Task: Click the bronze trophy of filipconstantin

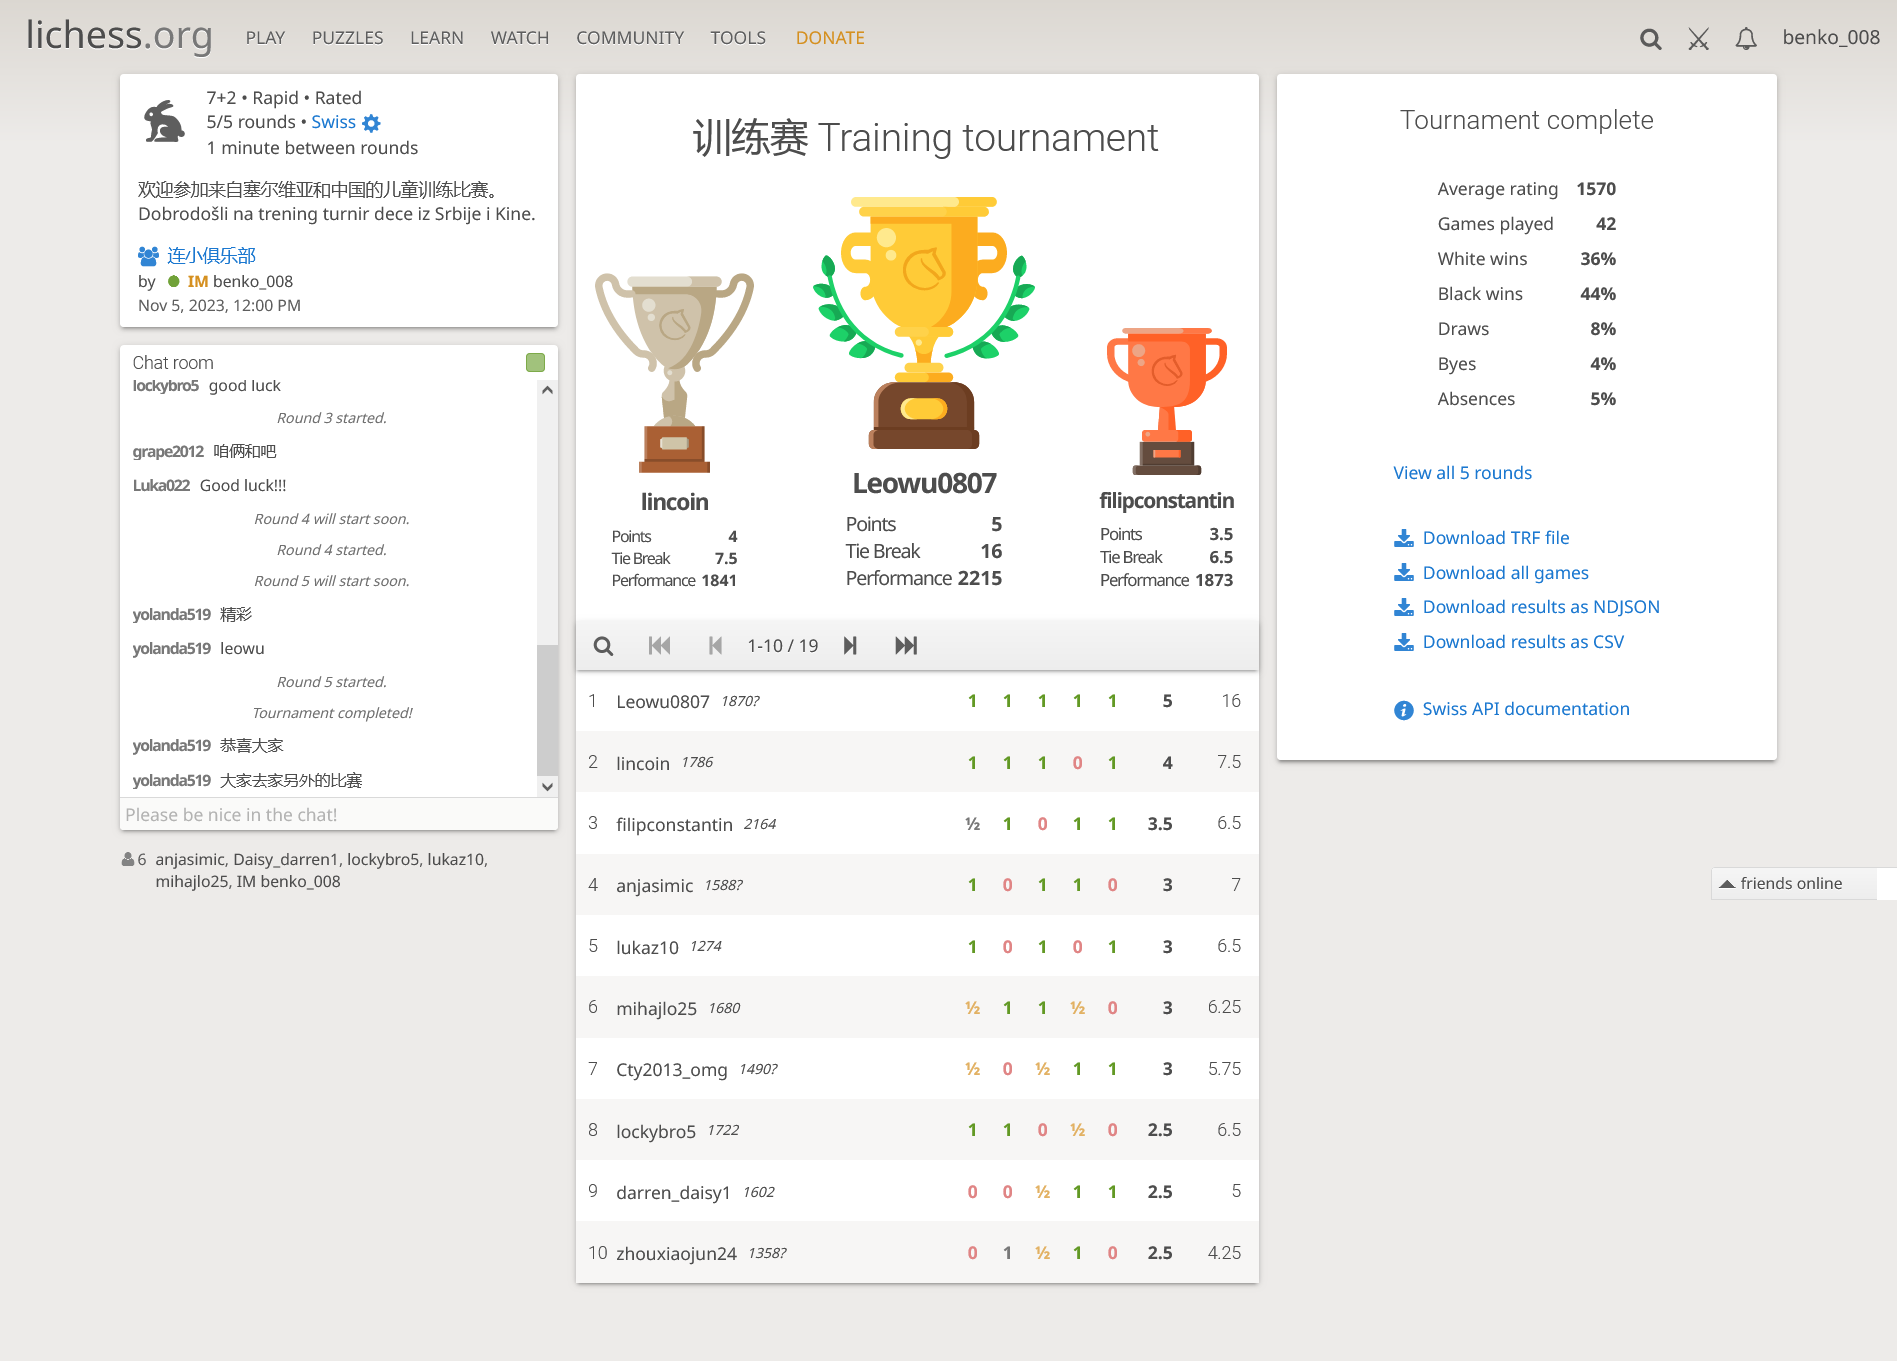Action: [1167, 401]
